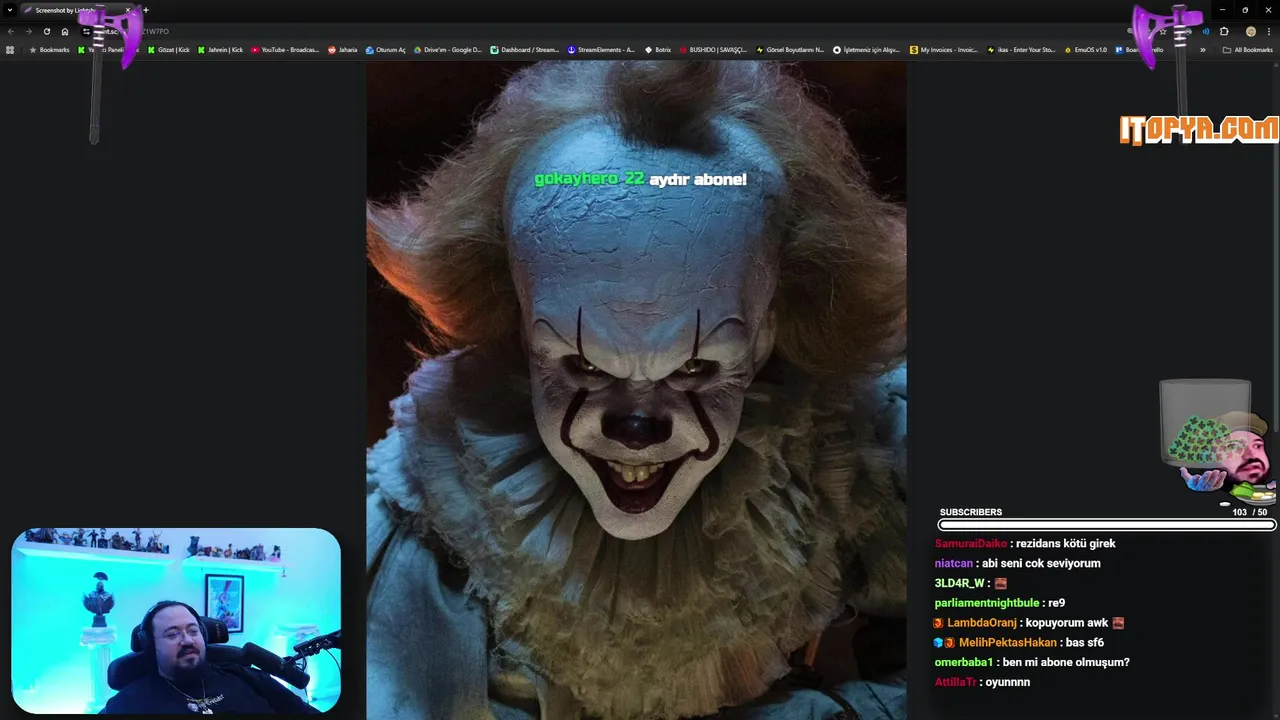Screen dimensions: 1280x720
Task: Click the subscribers goal progress bar
Action: click(x=1107, y=525)
